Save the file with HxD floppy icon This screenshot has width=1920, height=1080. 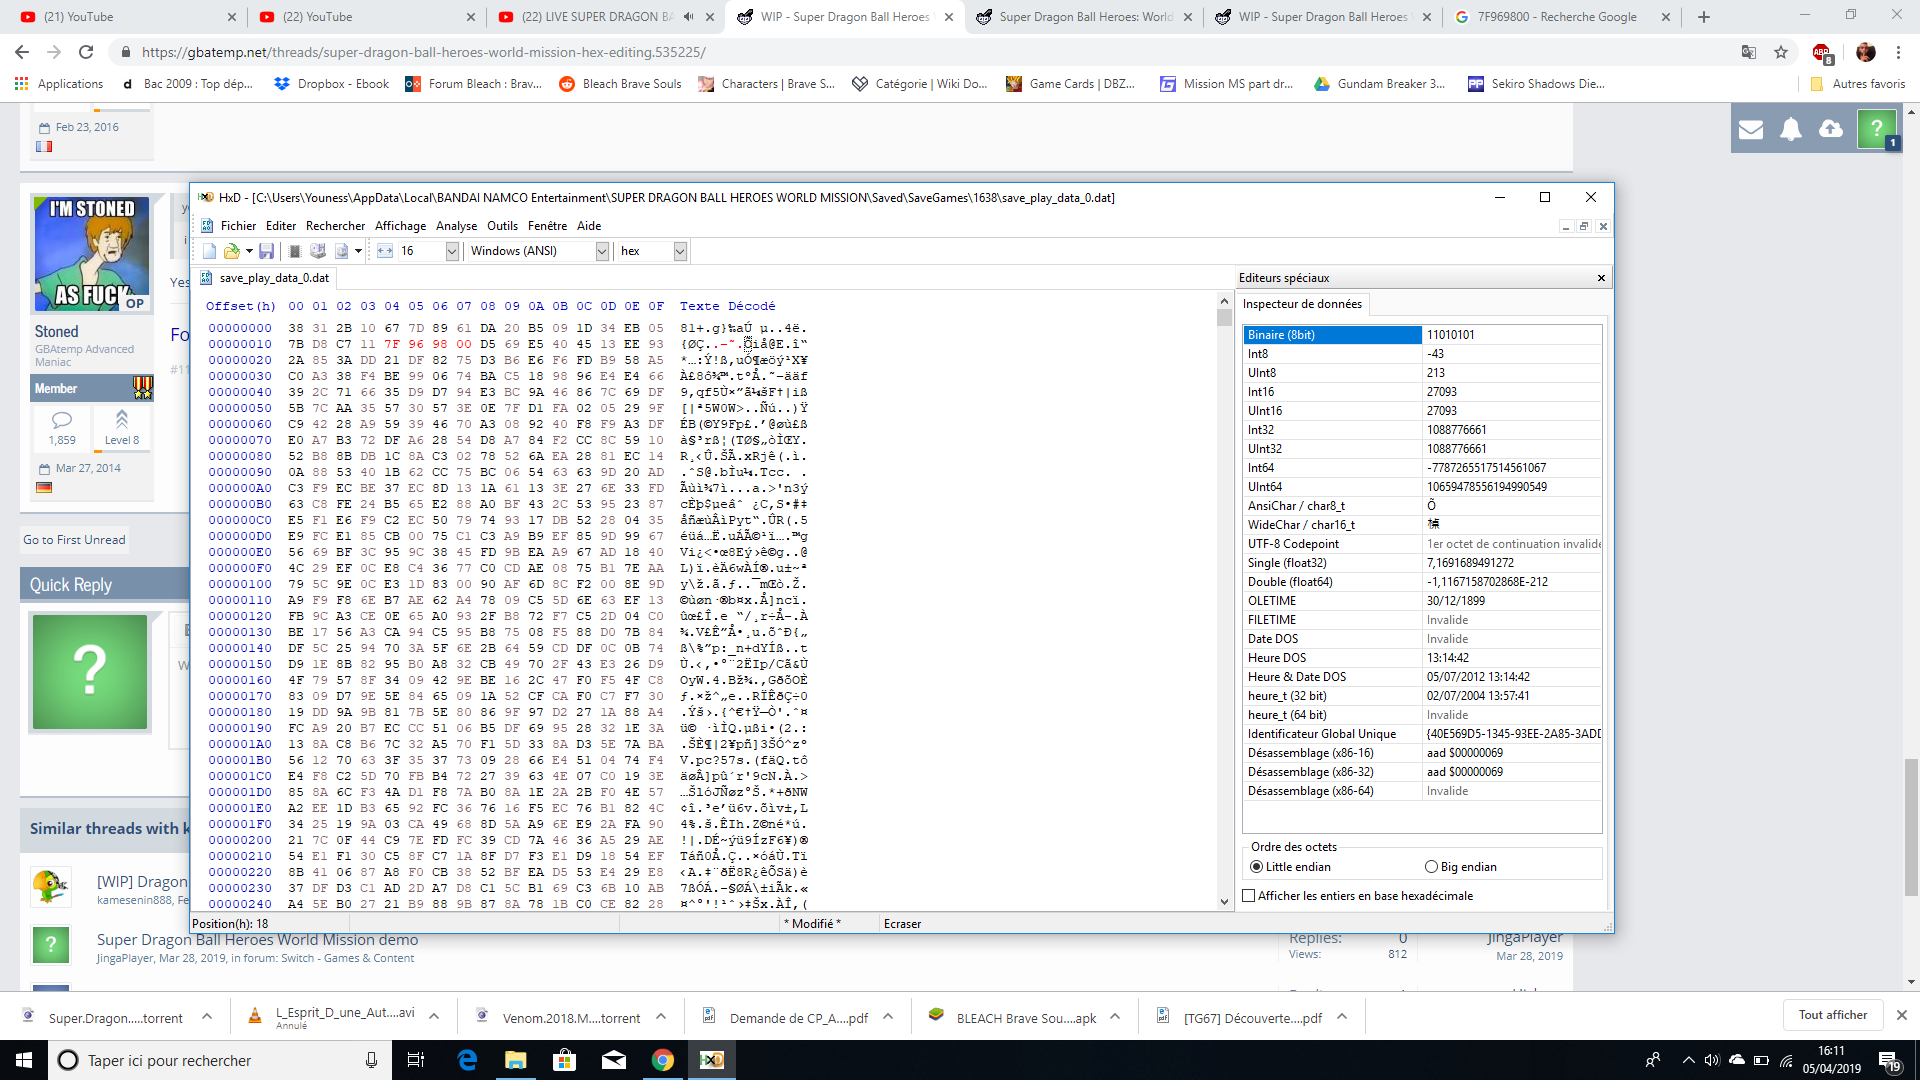tap(266, 251)
